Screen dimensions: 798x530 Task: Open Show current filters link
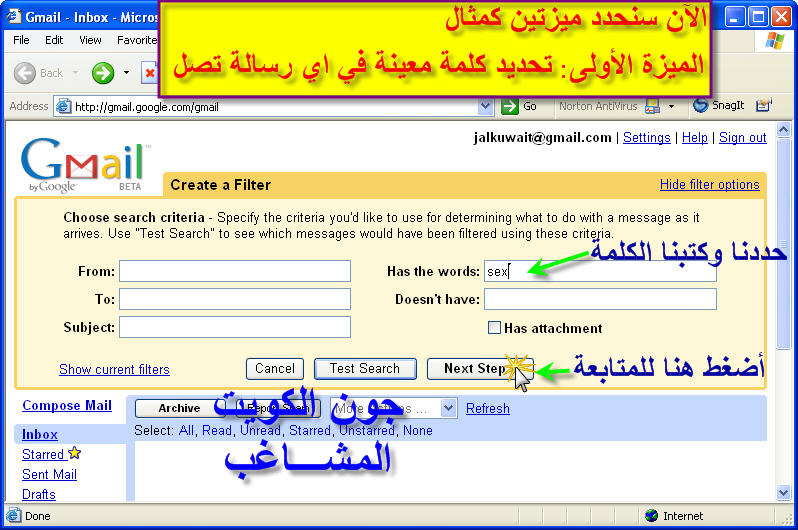(114, 369)
